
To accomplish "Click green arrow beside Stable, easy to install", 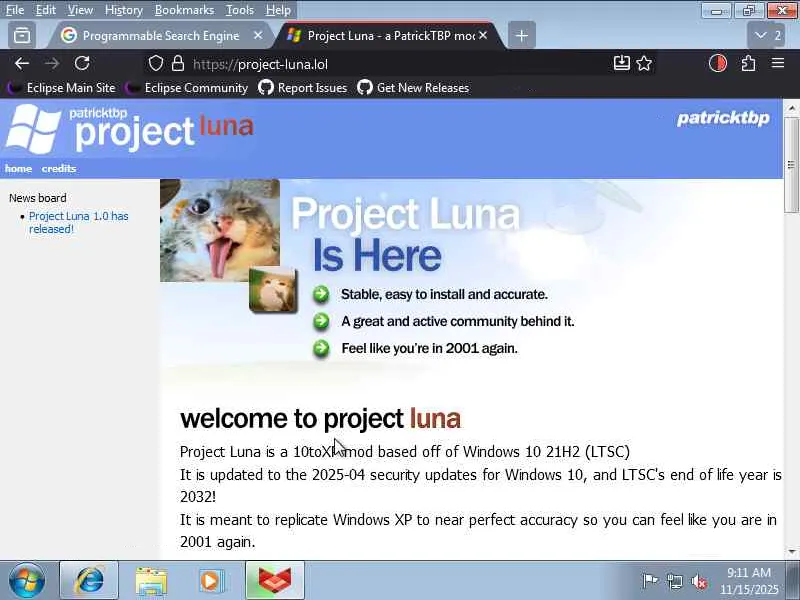I will [x=321, y=294].
